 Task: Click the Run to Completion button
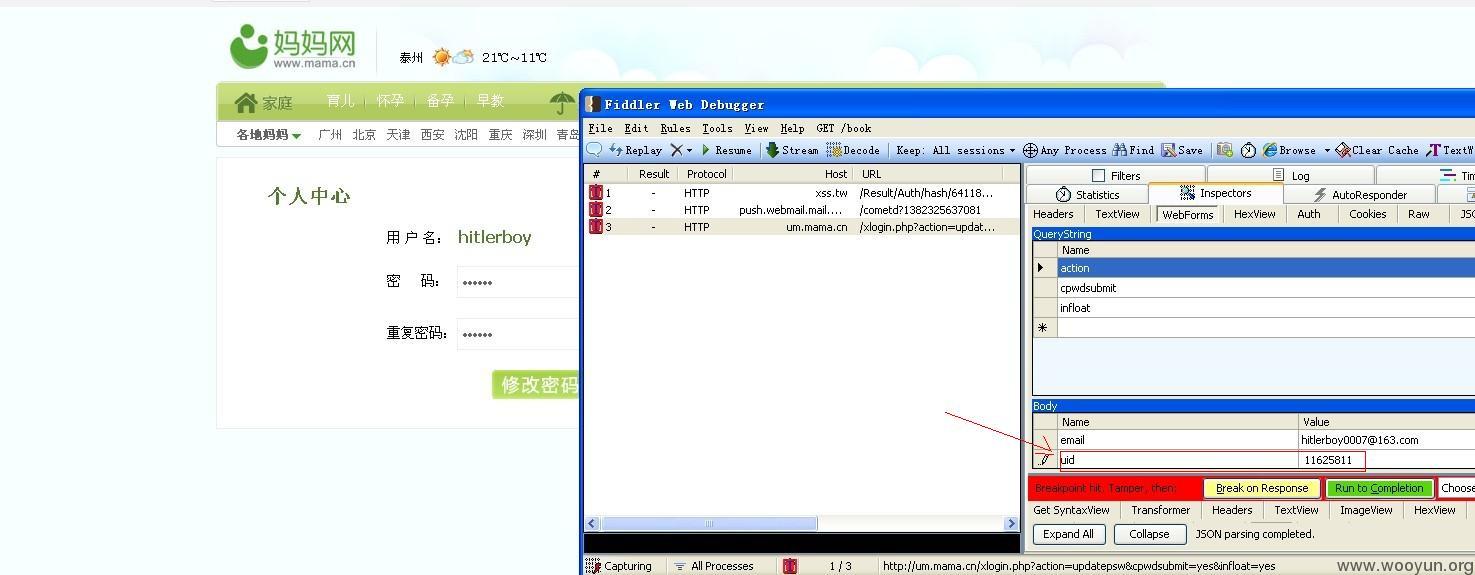(1379, 488)
